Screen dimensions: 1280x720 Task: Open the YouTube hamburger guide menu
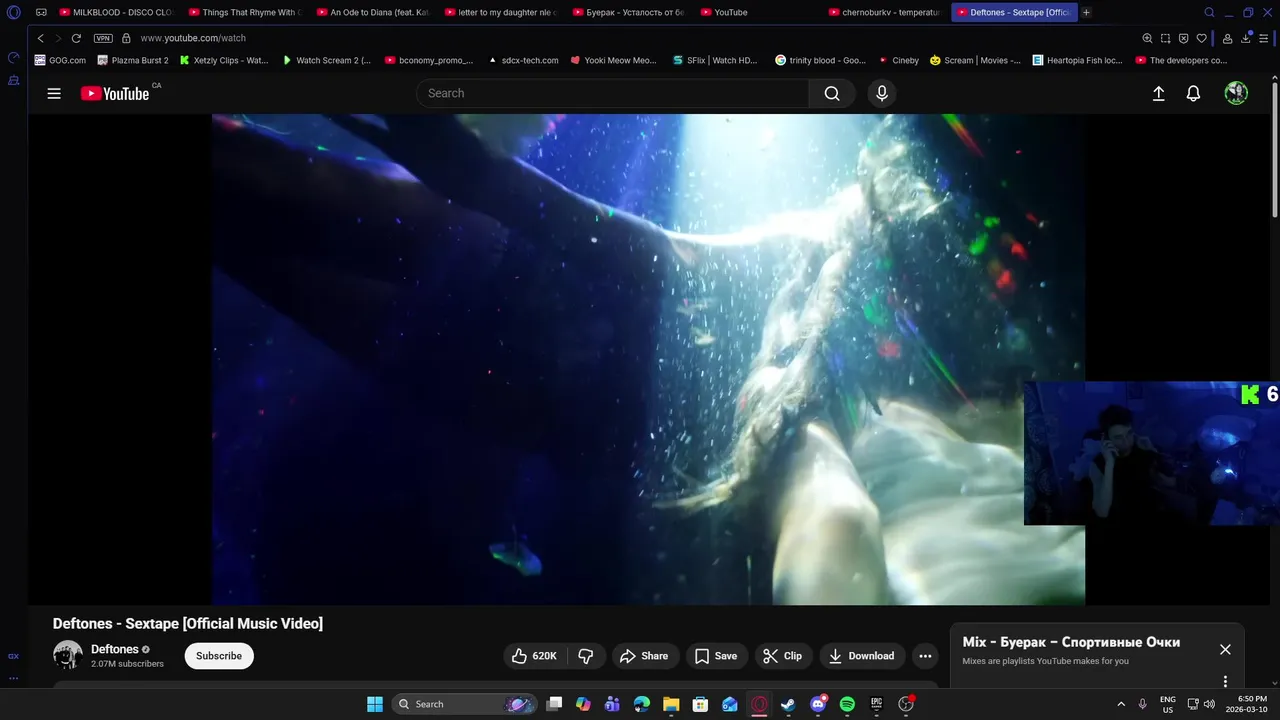click(54, 93)
